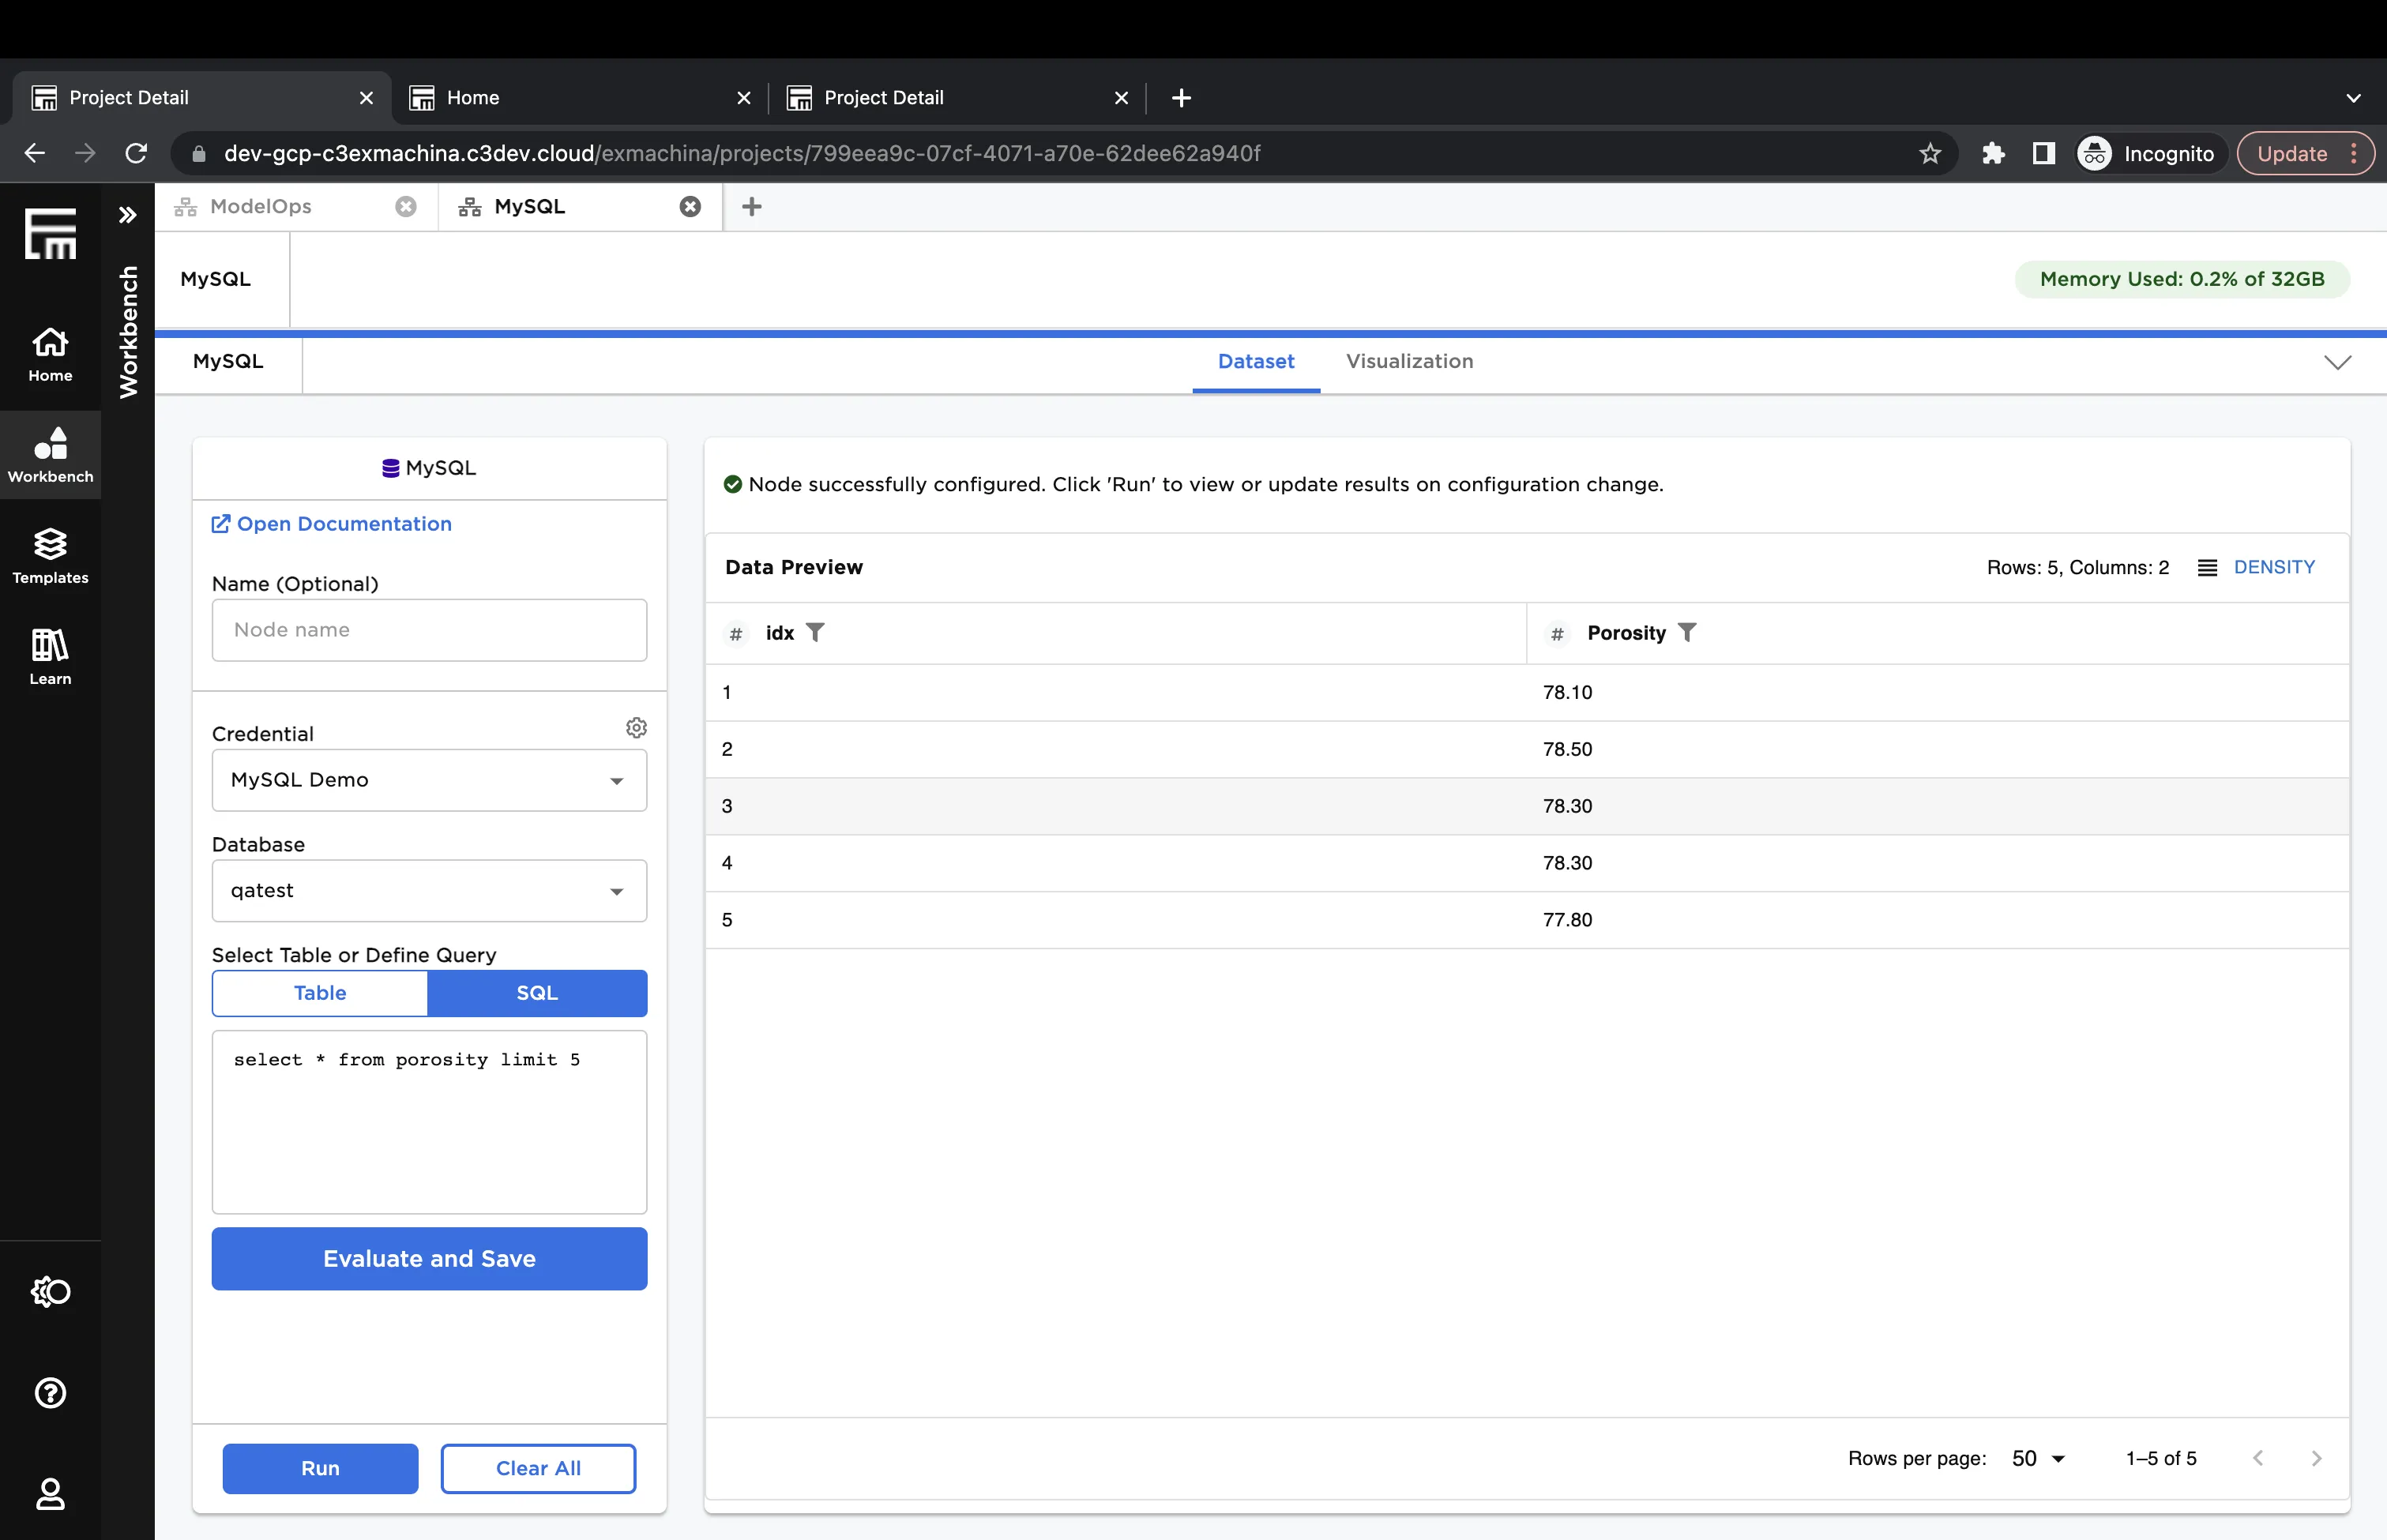Bookmark the current page with the star
This screenshot has width=2387, height=1540.
[x=1930, y=153]
